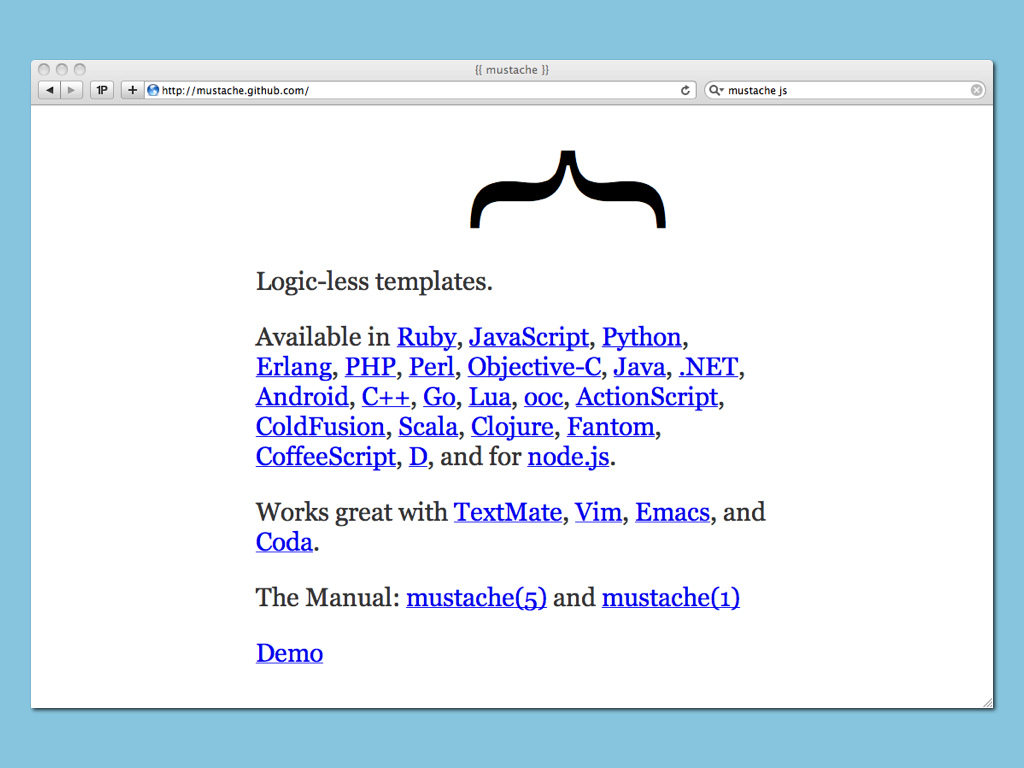Open the mustache(1) manual link

[671, 598]
